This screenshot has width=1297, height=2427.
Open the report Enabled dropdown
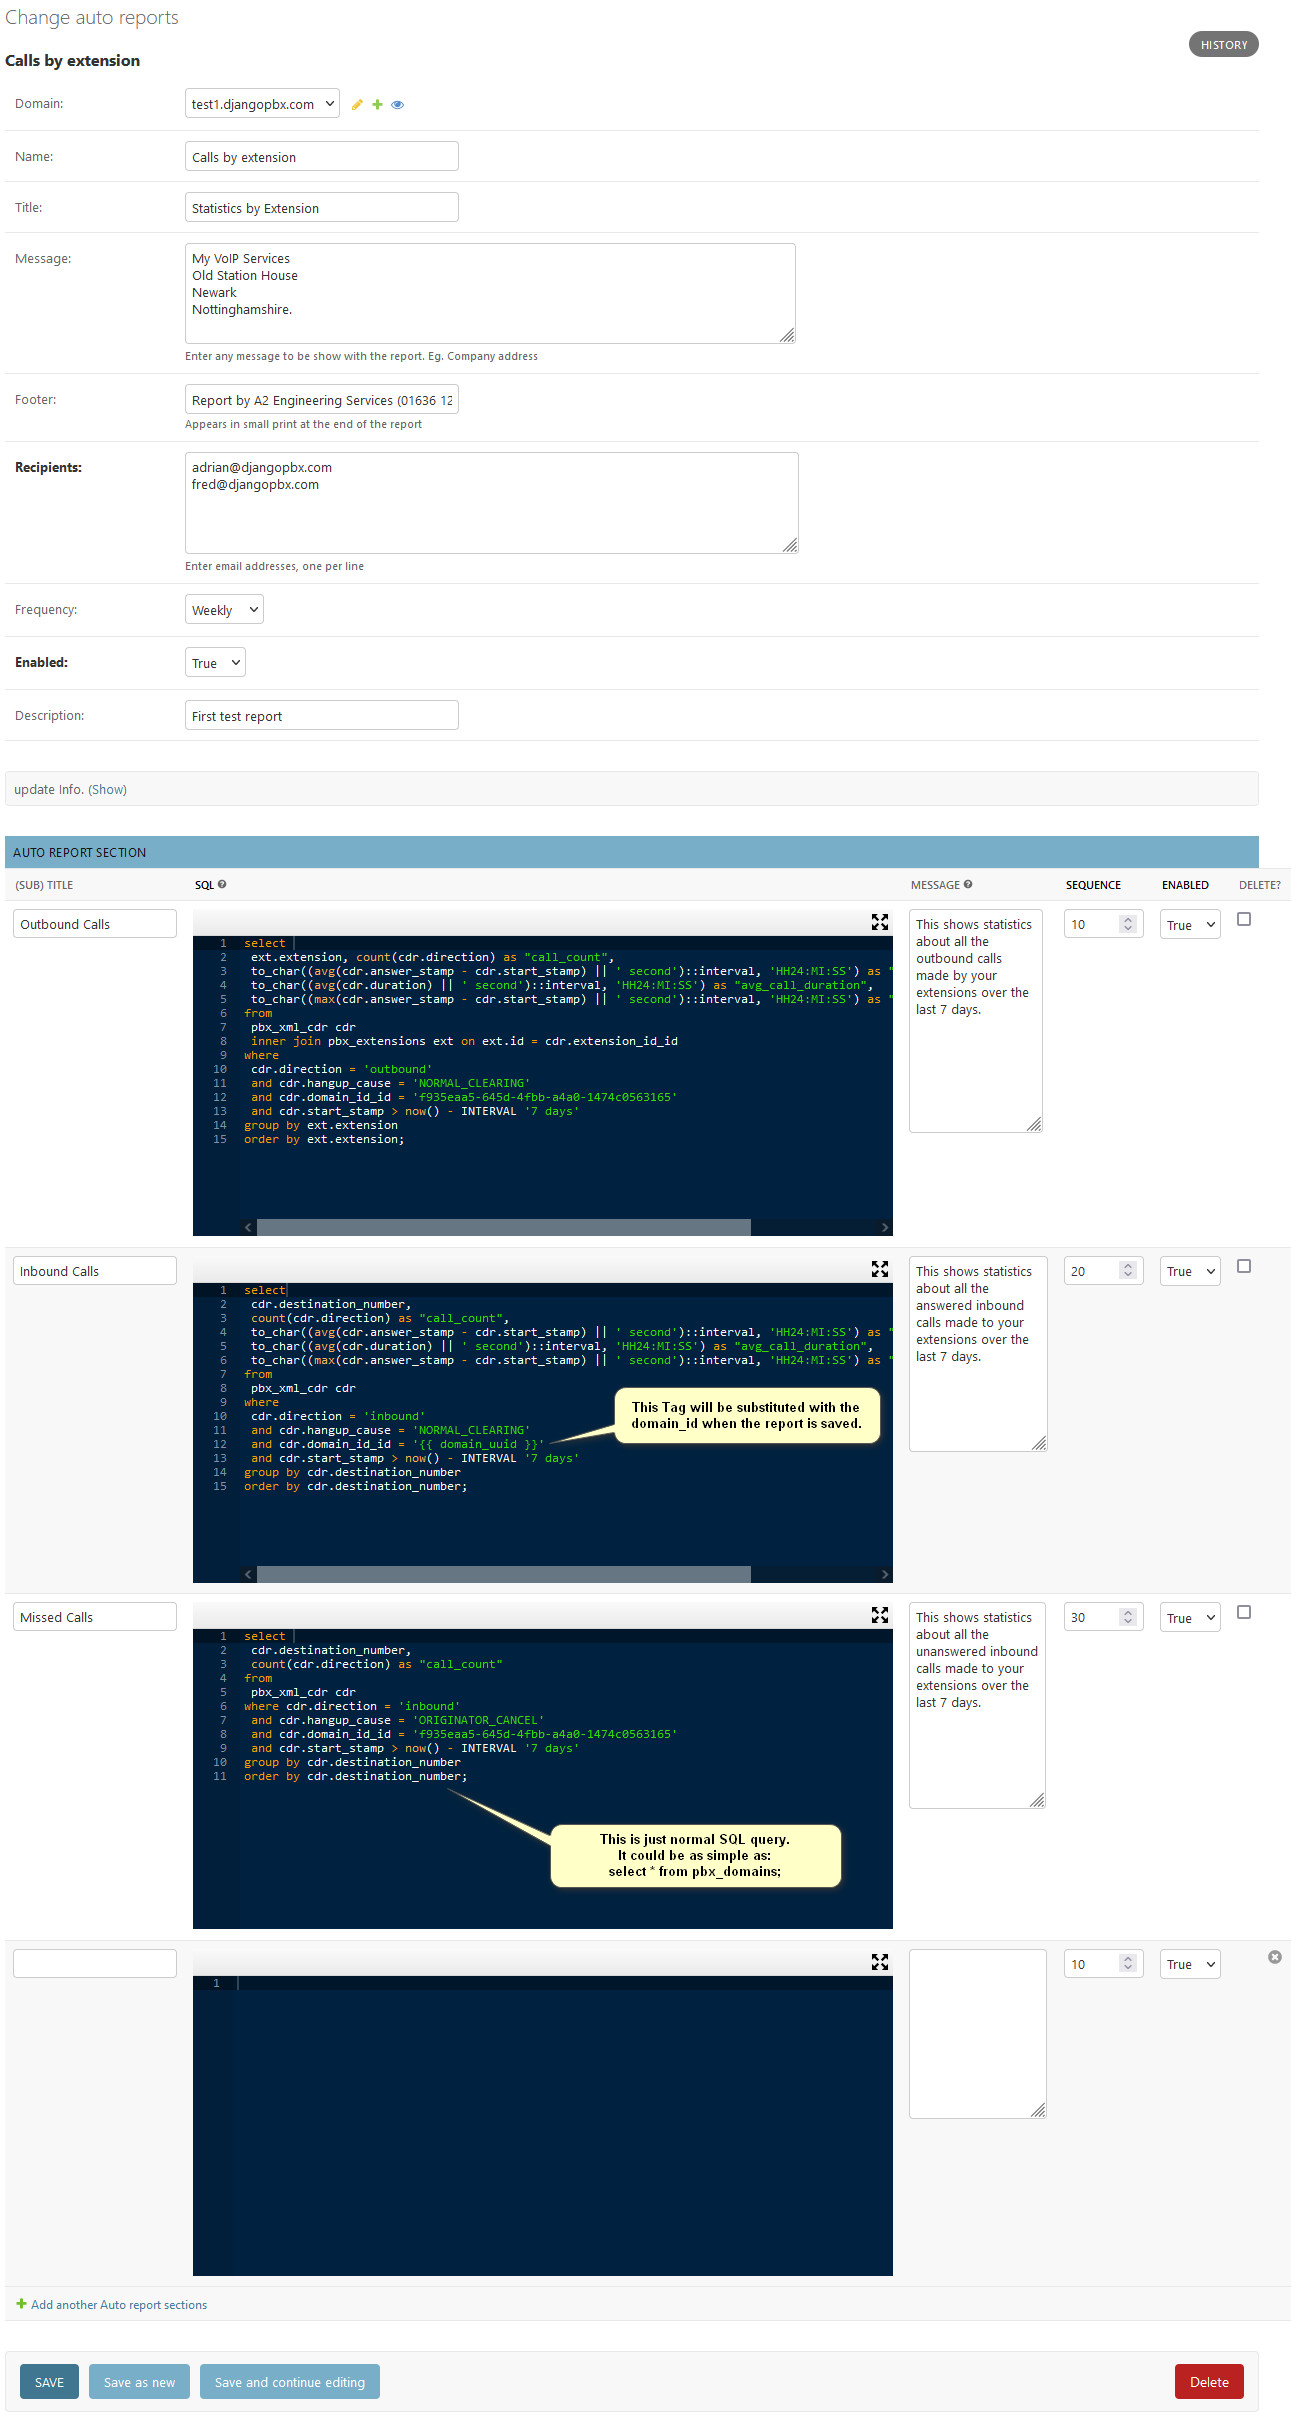click(x=215, y=663)
